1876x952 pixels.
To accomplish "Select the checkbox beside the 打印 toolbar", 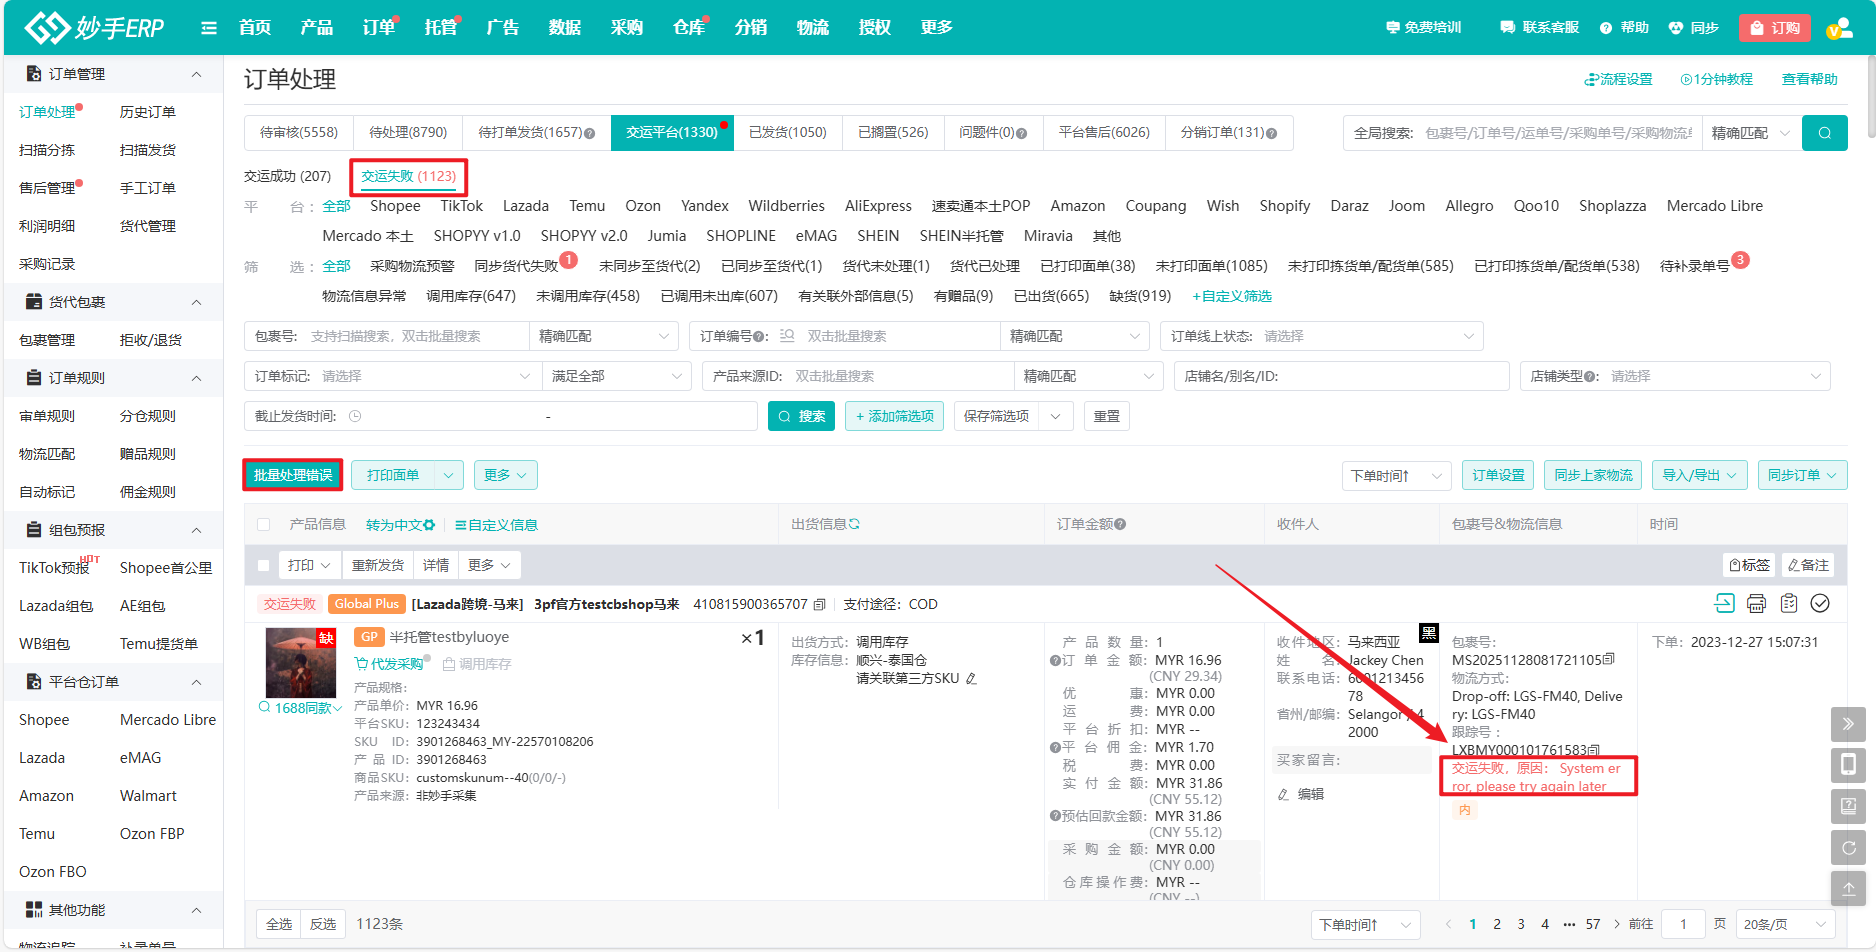I will pyautogui.click(x=263, y=564).
